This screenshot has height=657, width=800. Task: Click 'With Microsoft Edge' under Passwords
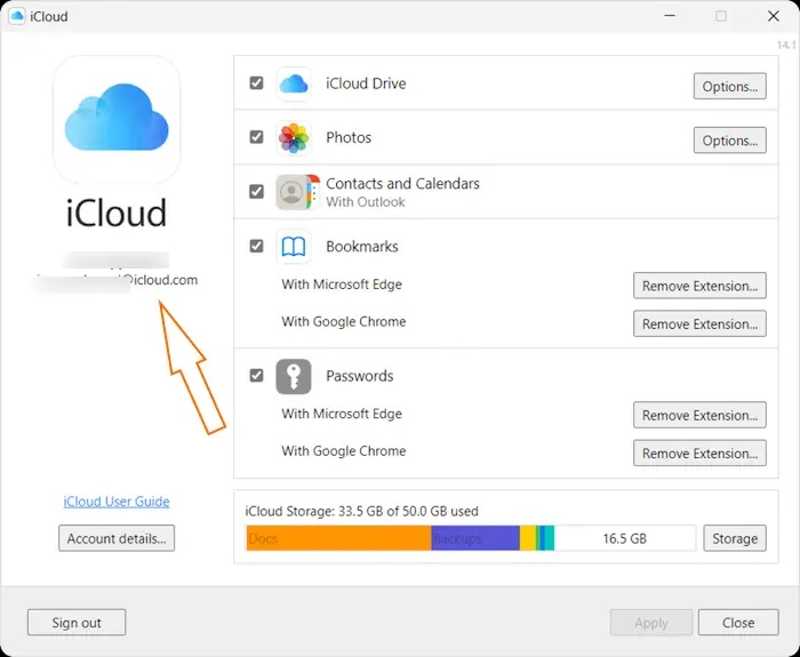[x=342, y=414]
